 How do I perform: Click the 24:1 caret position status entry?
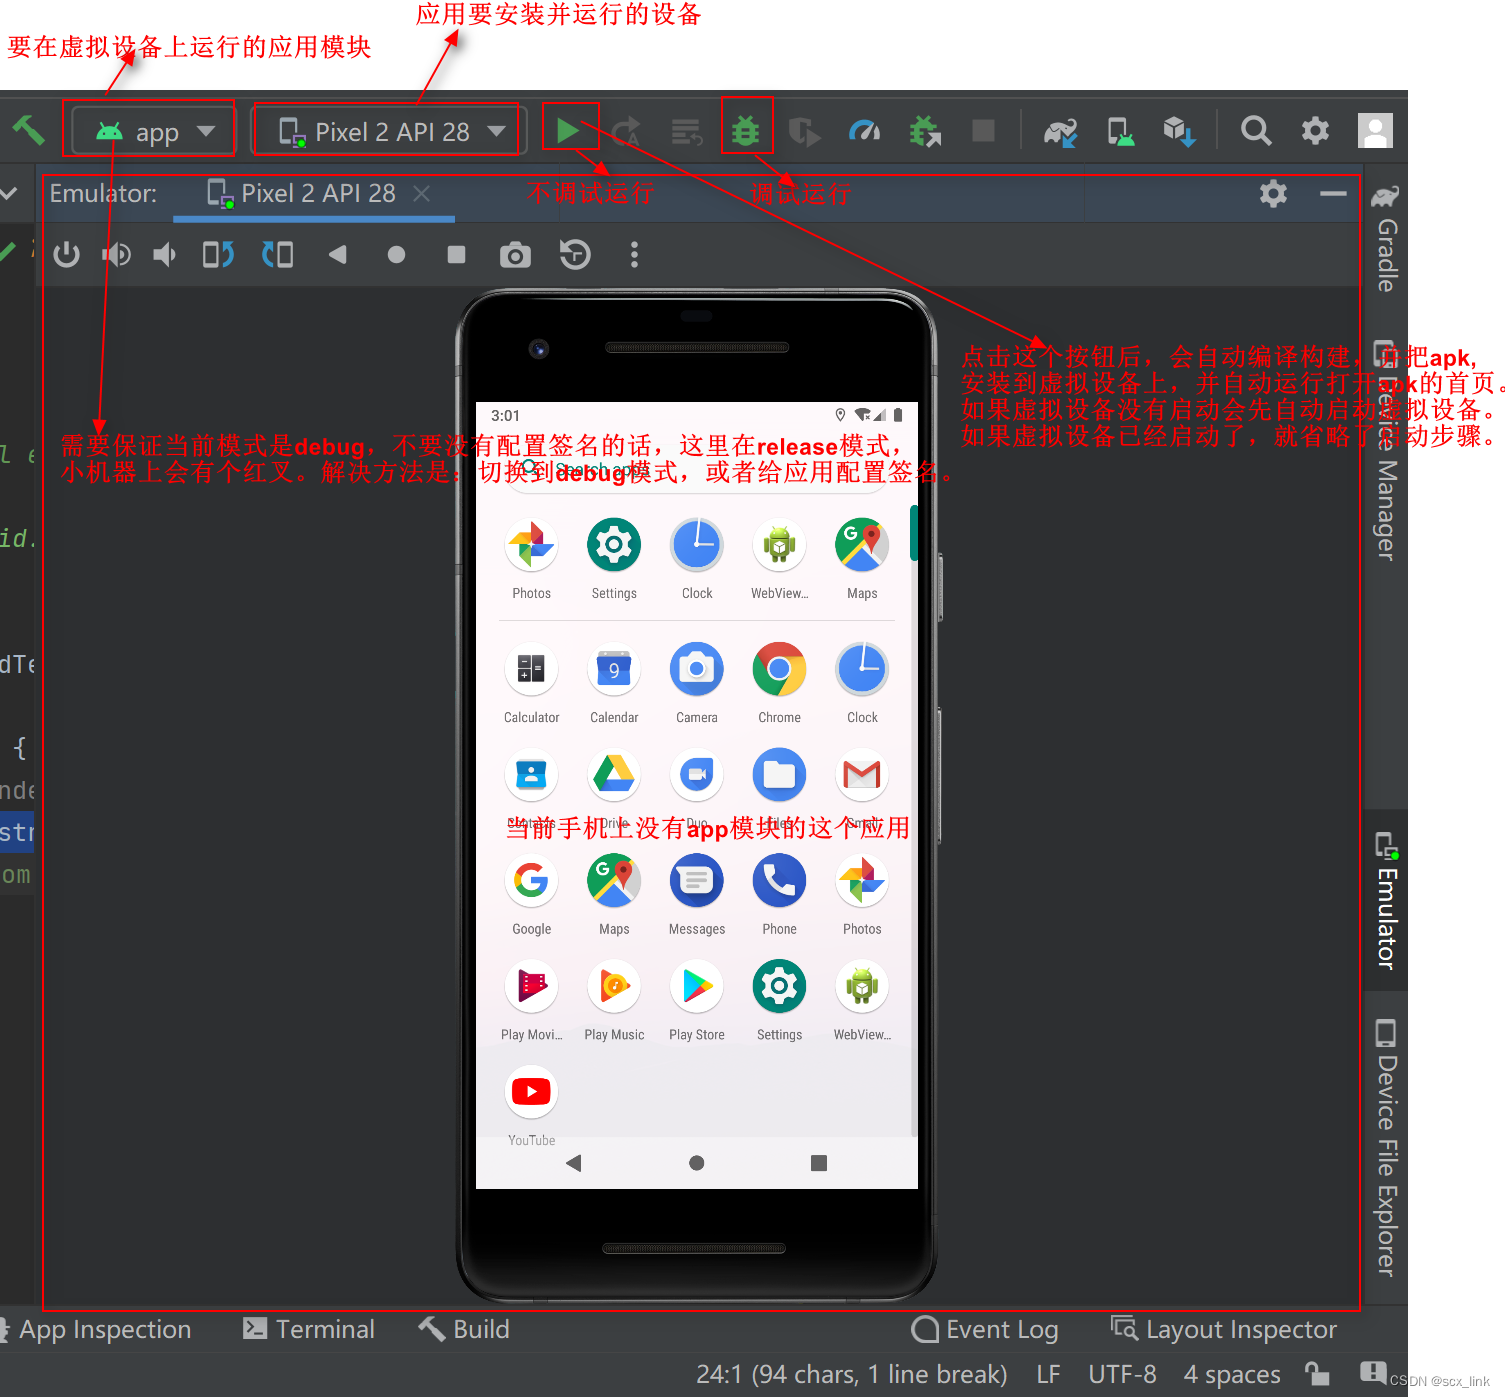coord(851,1375)
